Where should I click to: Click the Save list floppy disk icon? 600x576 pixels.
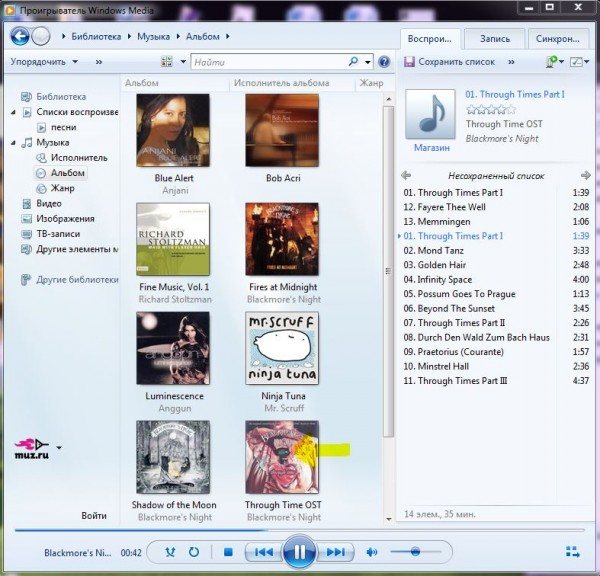tap(409, 62)
